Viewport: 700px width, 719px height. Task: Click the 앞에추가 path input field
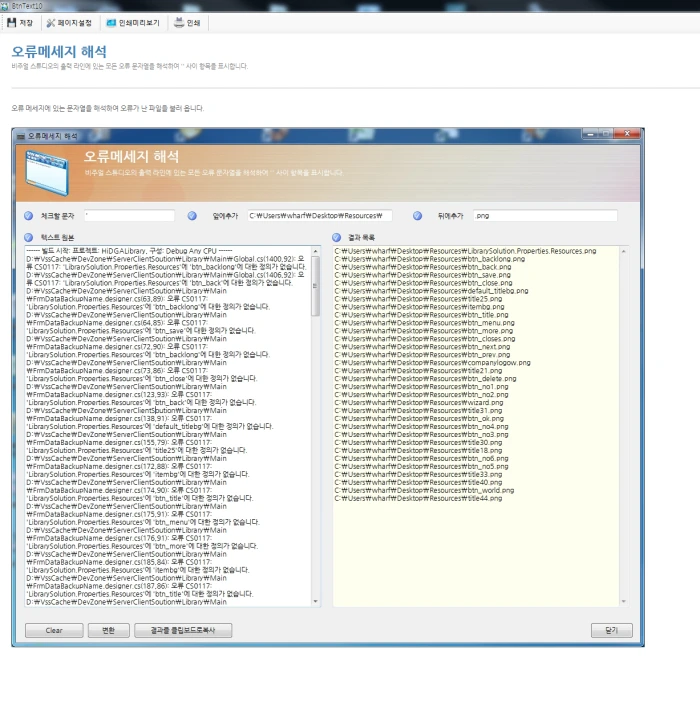320,216
